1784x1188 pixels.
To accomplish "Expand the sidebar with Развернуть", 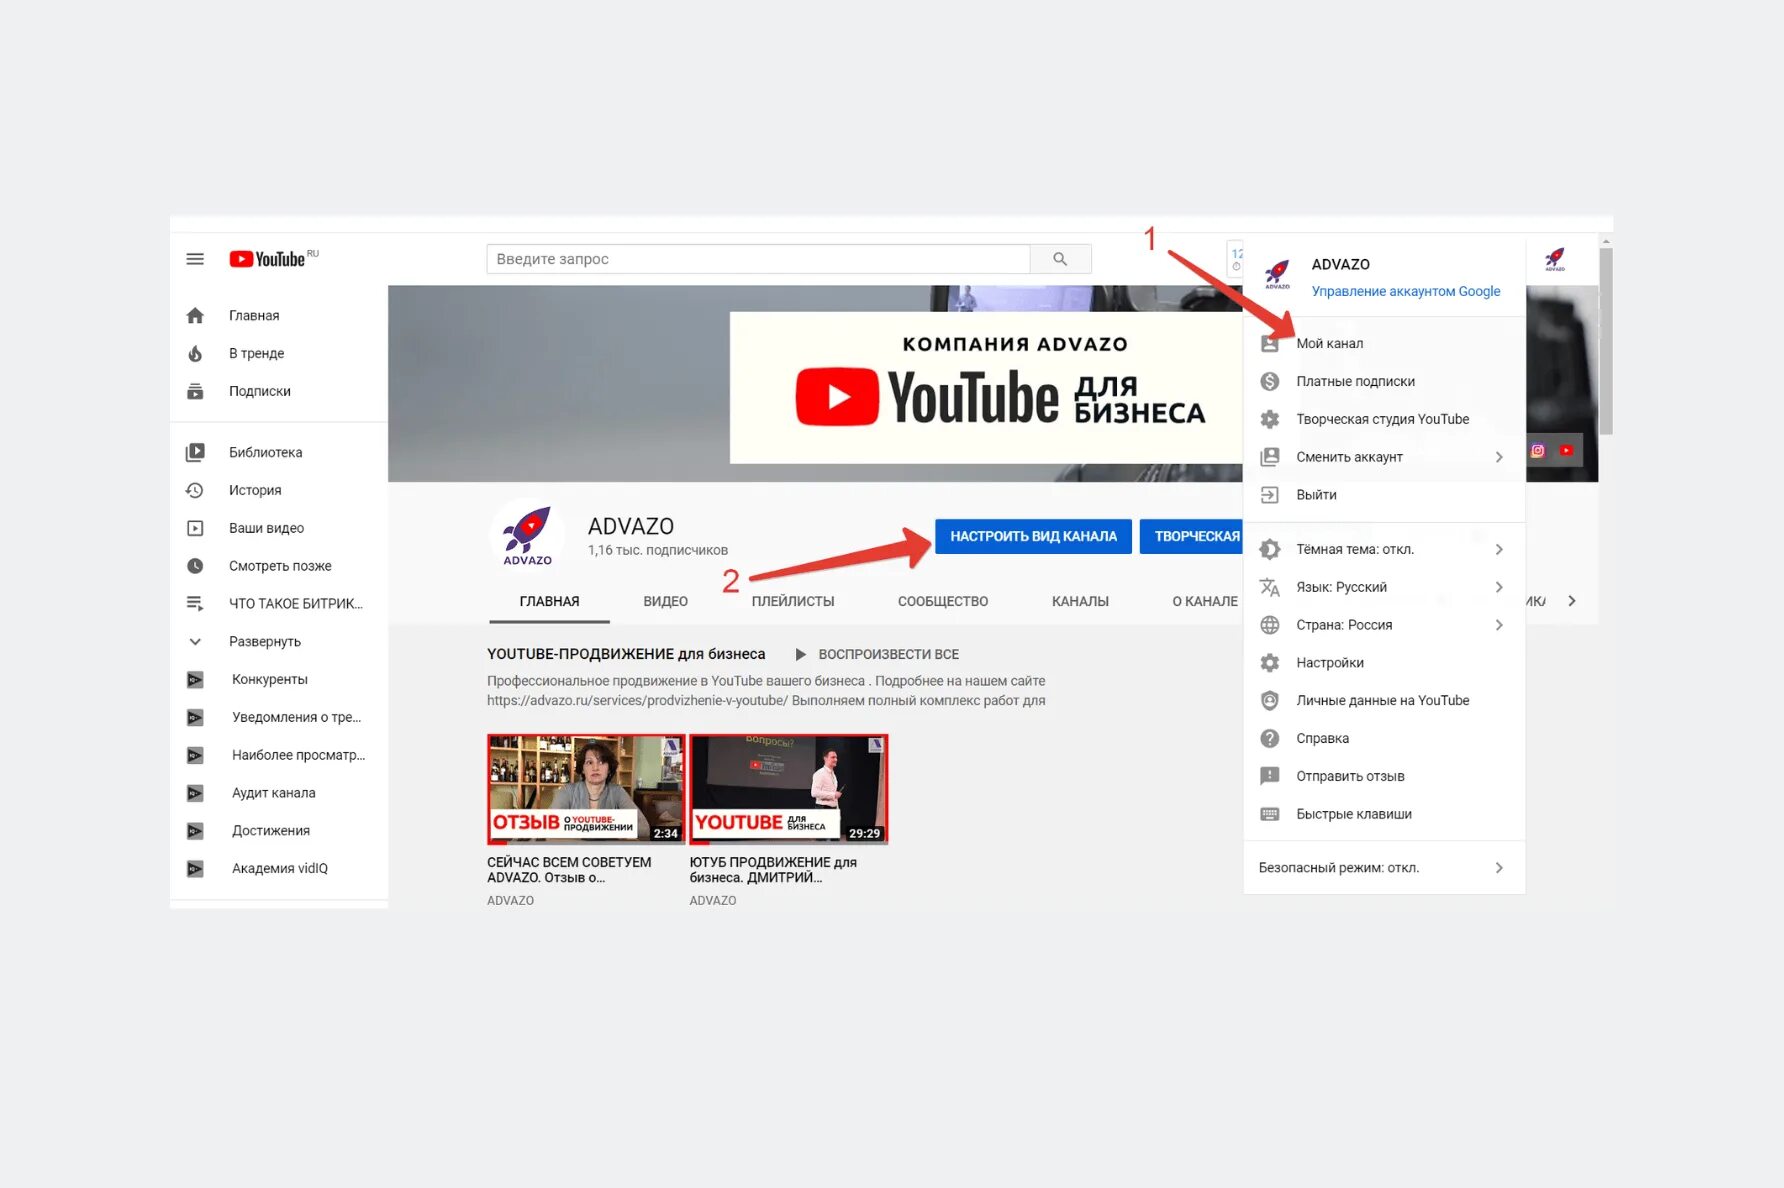I will point(265,642).
